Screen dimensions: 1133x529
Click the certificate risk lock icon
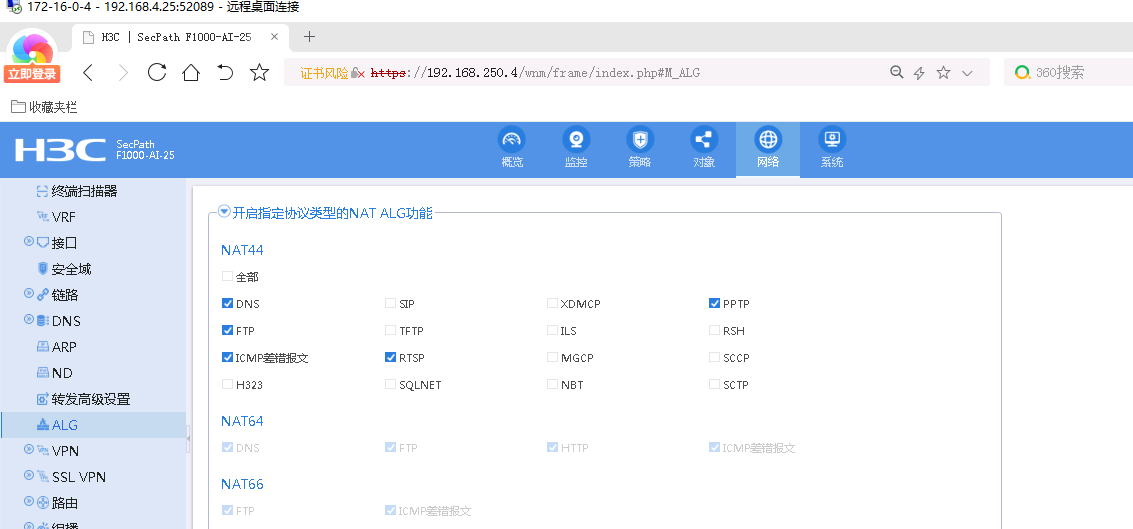pos(358,73)
